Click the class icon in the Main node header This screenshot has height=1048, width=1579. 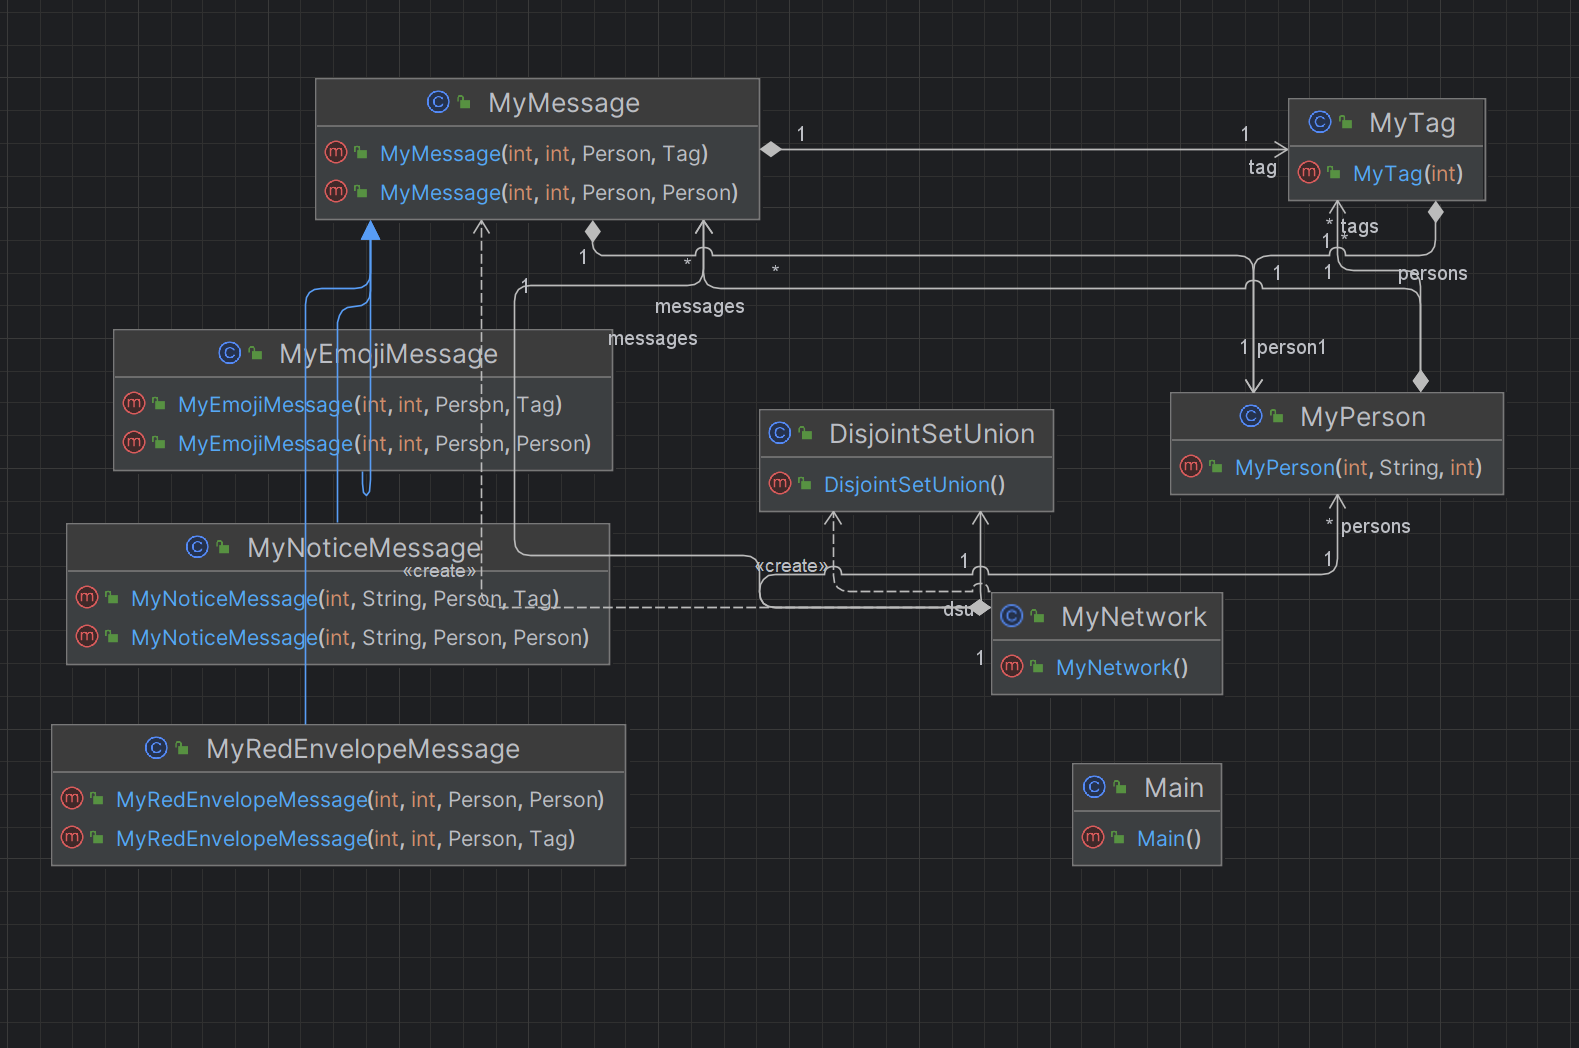tap(1095, 787)
